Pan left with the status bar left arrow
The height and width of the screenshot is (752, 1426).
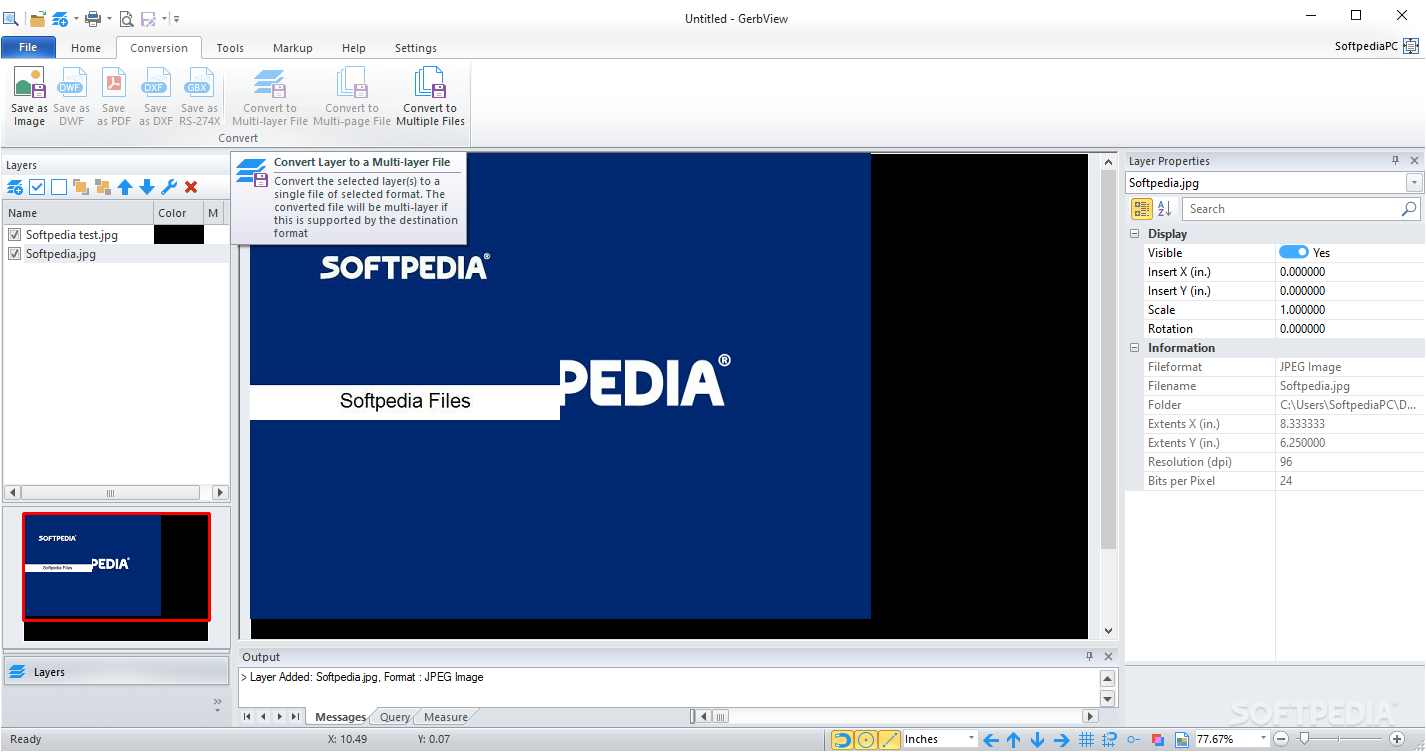pyautogui.click(x=991, y=740)
